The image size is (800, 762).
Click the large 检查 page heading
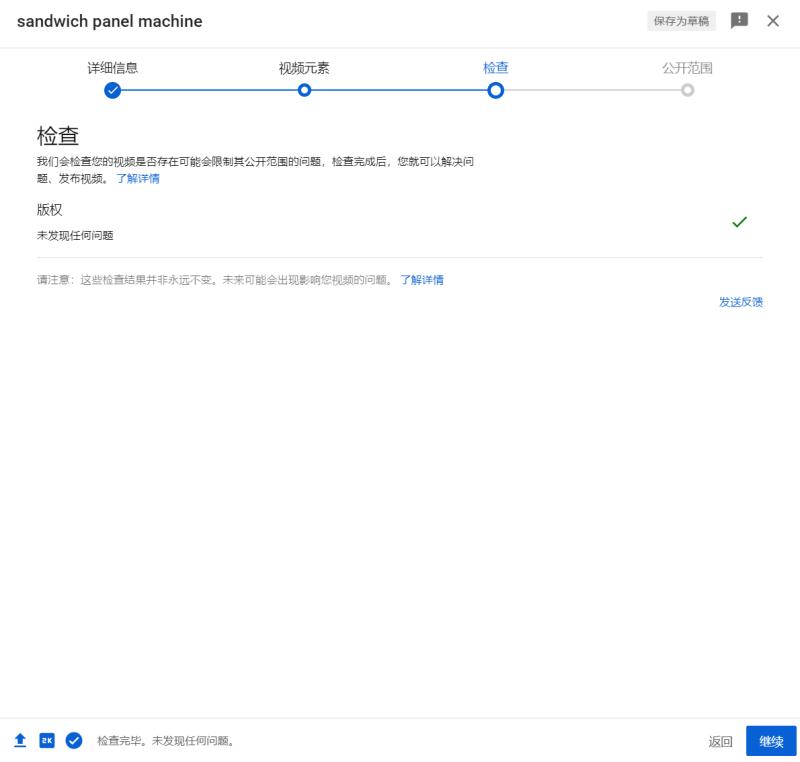click(58, 136)
